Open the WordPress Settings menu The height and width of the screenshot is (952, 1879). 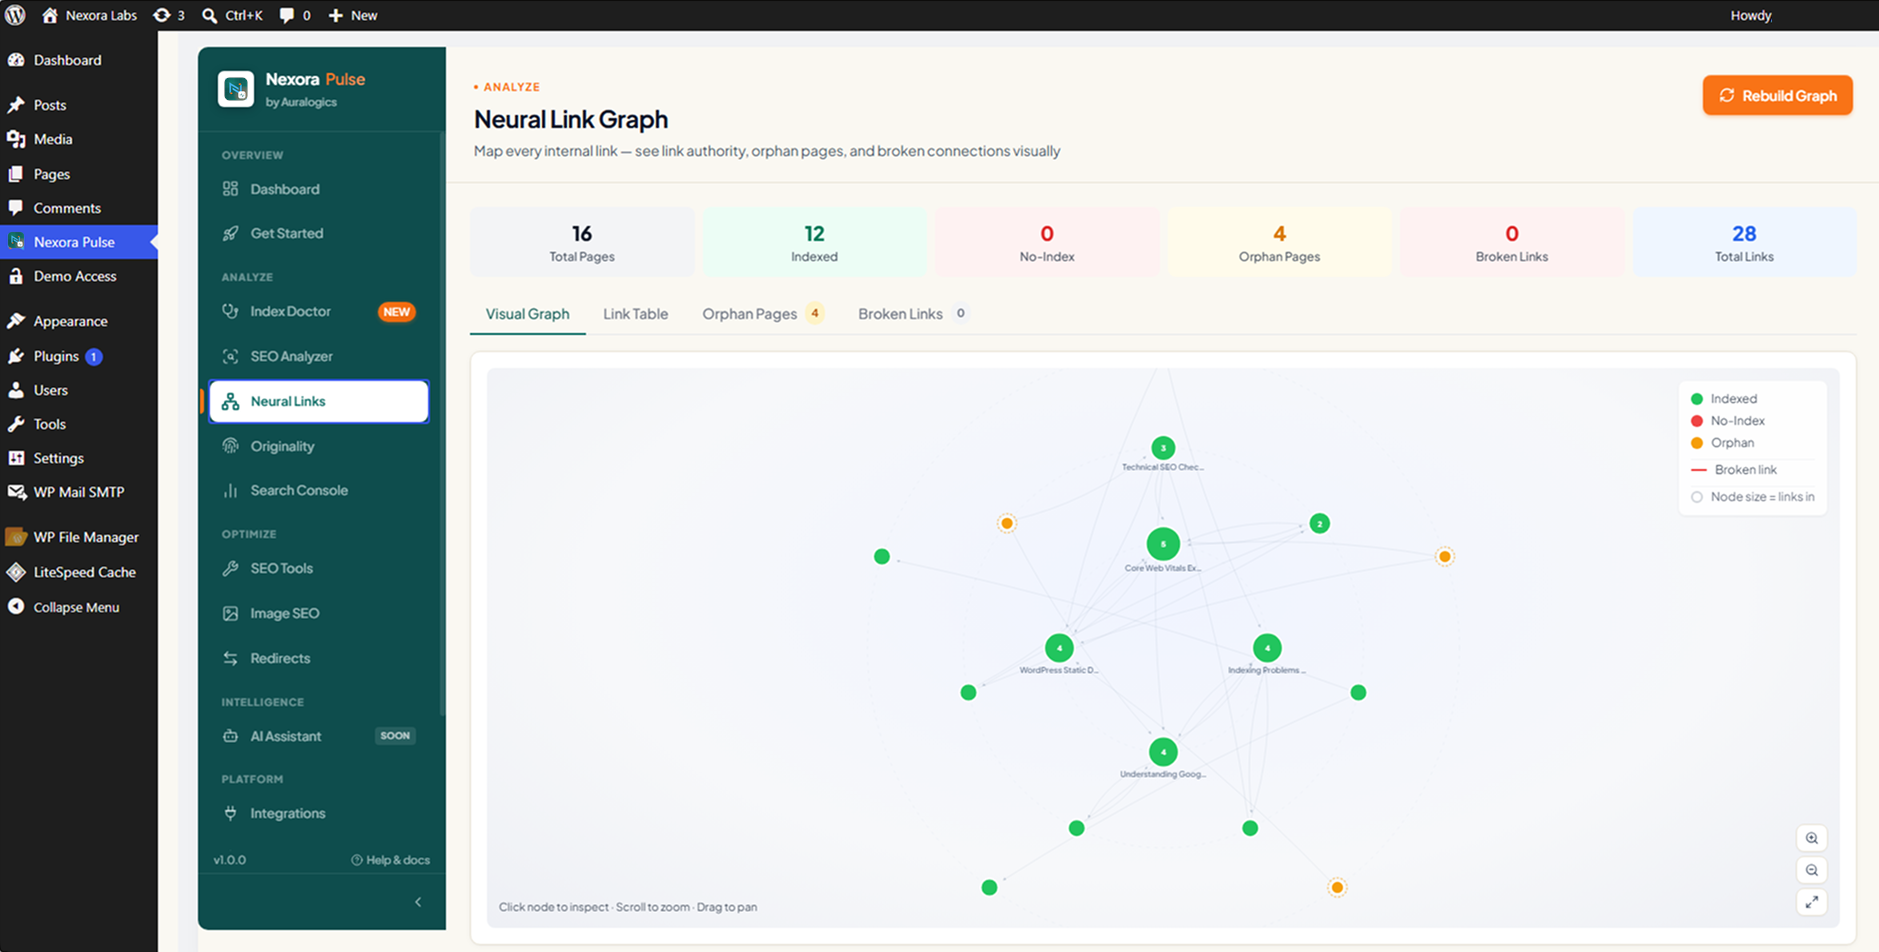pyautogui.click(x=78, y=458)
